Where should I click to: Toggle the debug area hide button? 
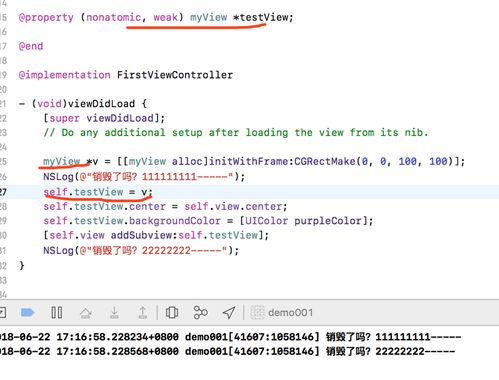[x=3, y=313]
